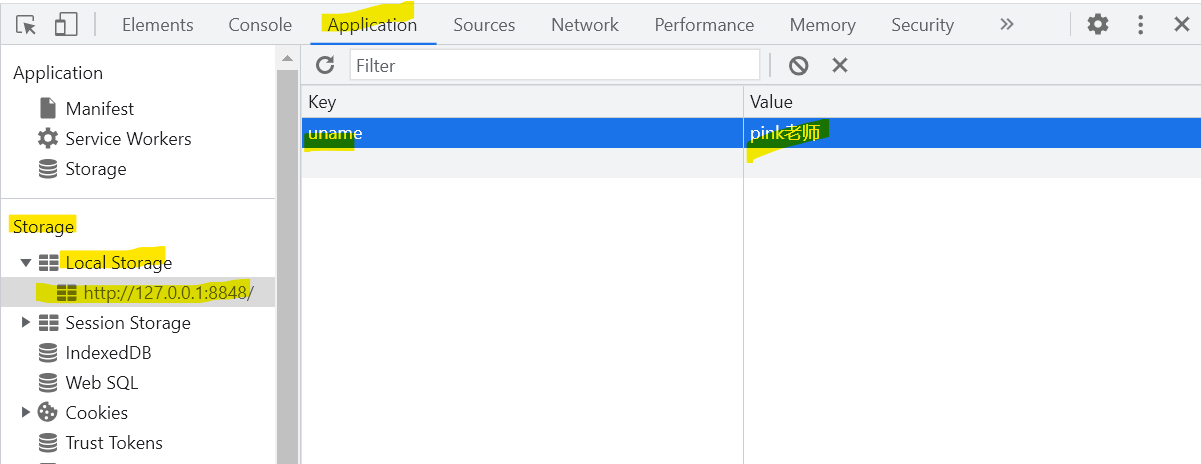This screenshot has height=464, width=1201.
Task: Open DevTools settings gear
Action: 1098,24
